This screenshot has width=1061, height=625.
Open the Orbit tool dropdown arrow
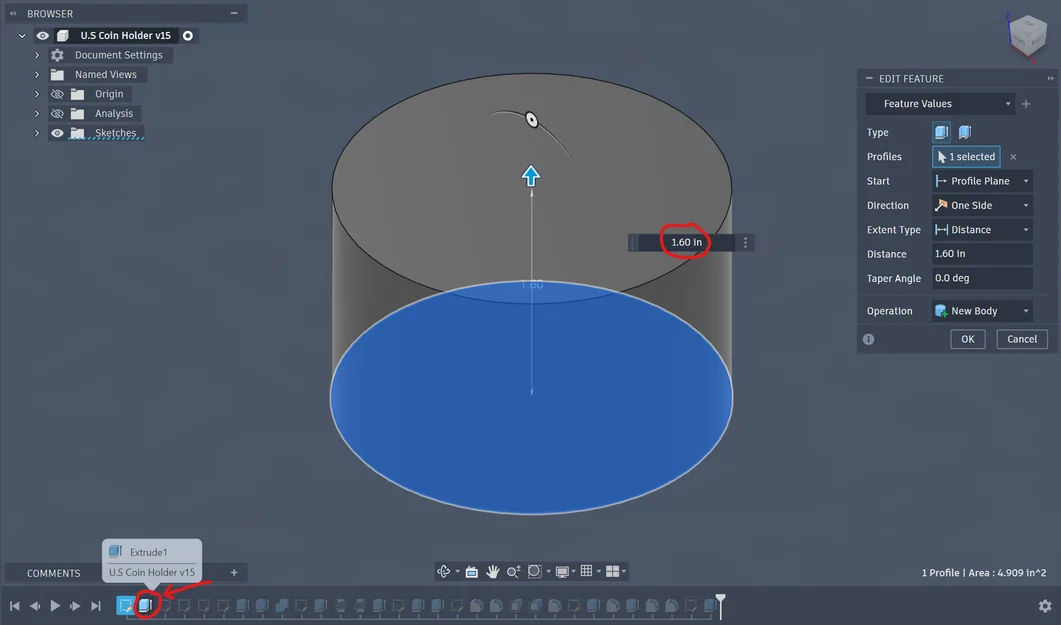click(457, 572)
